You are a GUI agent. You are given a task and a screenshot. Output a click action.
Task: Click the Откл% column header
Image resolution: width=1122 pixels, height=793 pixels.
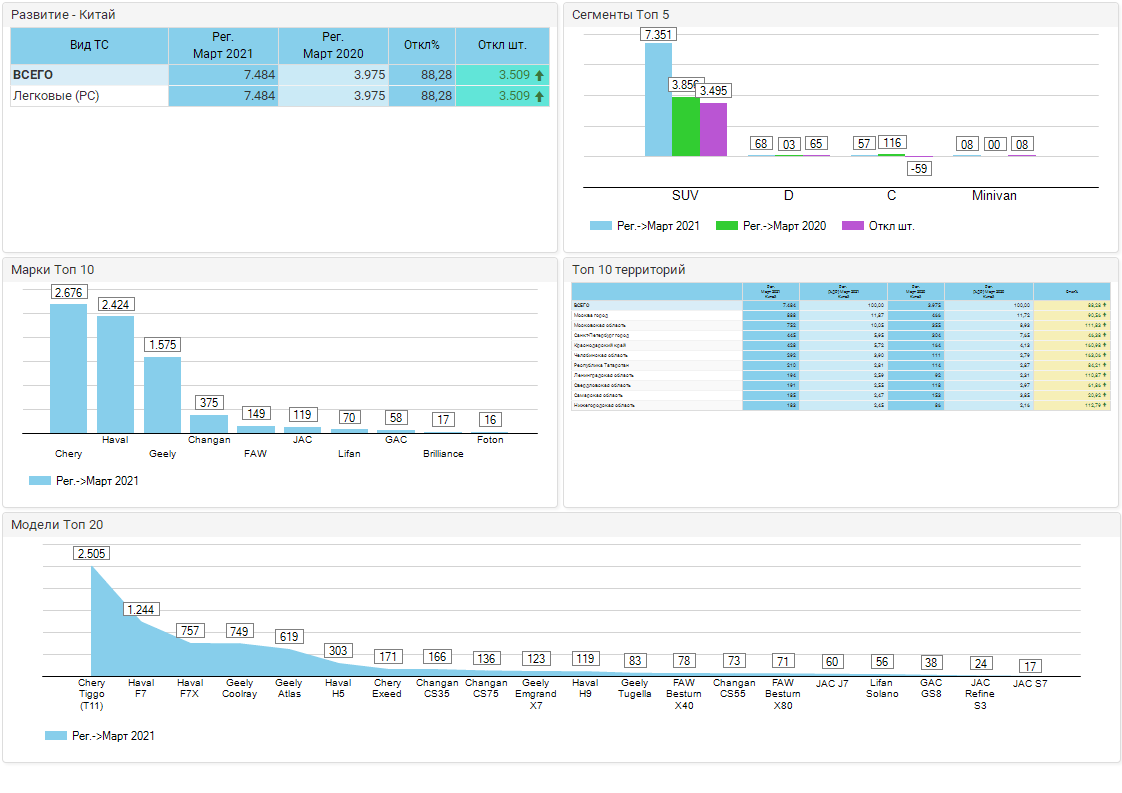421,45
